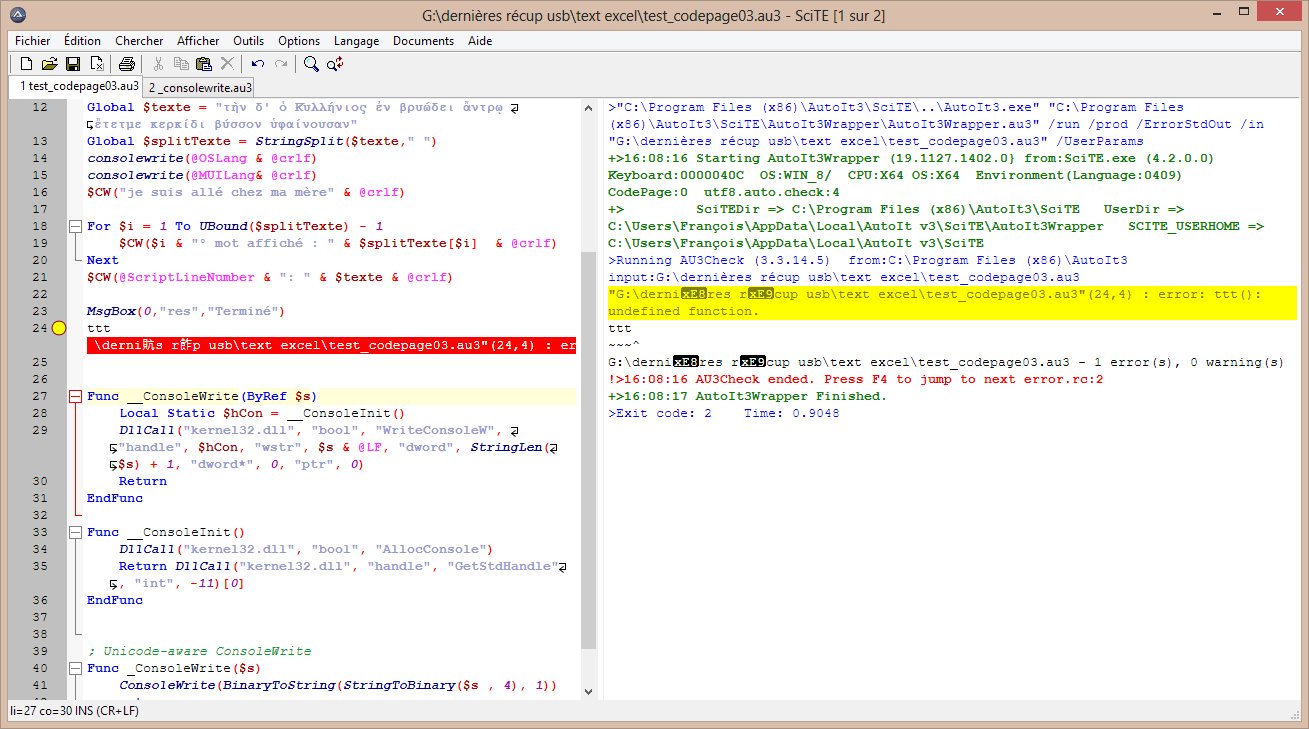The image size is (1309, 729).
Task: Open a file with the folder icon
Action: click(x=49, y=64)
